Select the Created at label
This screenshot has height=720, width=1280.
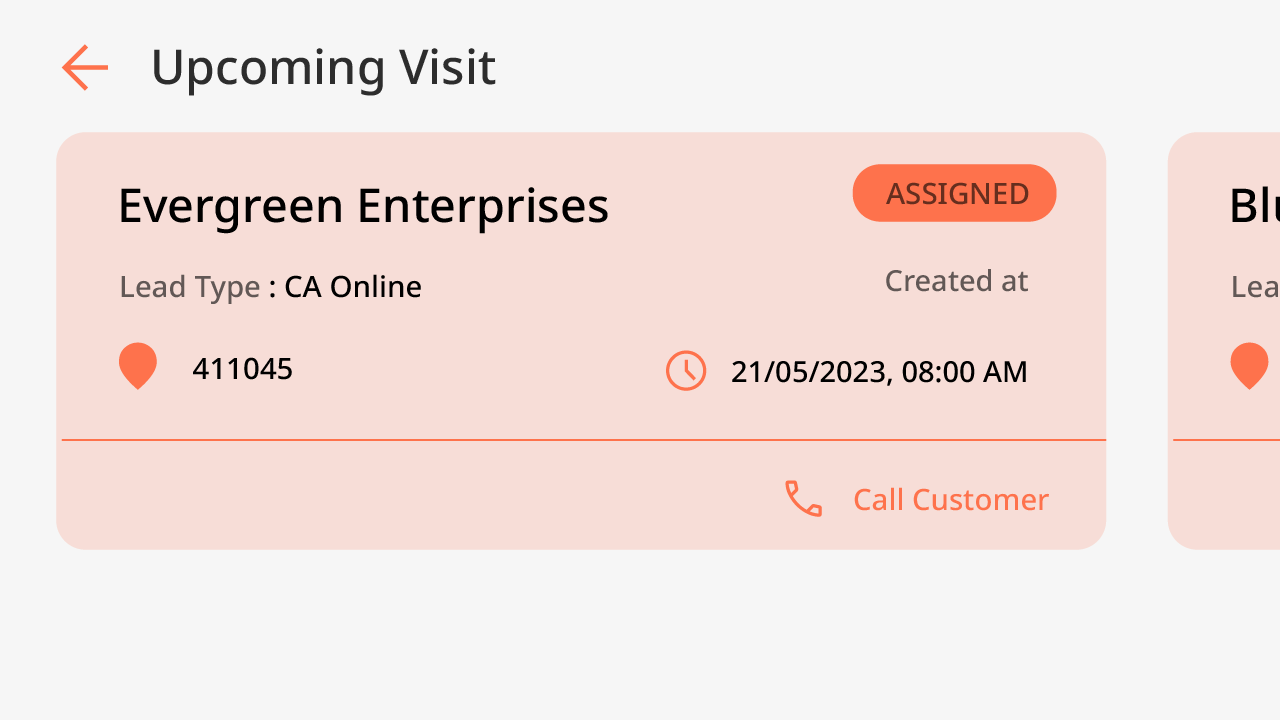pyautogui.click(x=956, y=281)
